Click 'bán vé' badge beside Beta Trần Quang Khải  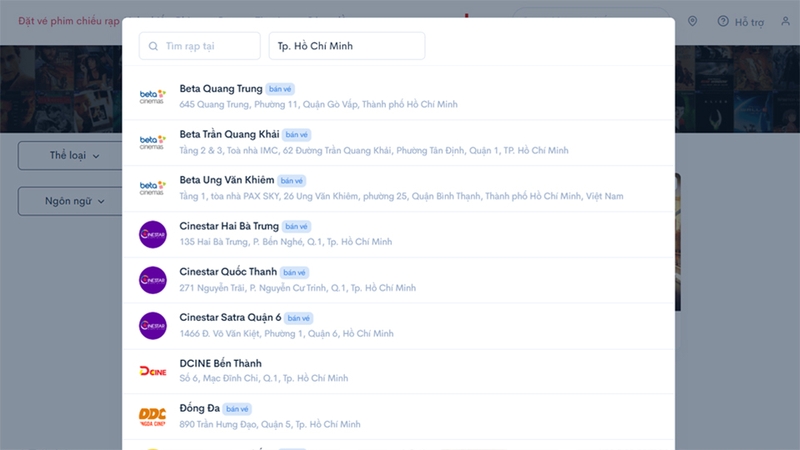point(296,135)
